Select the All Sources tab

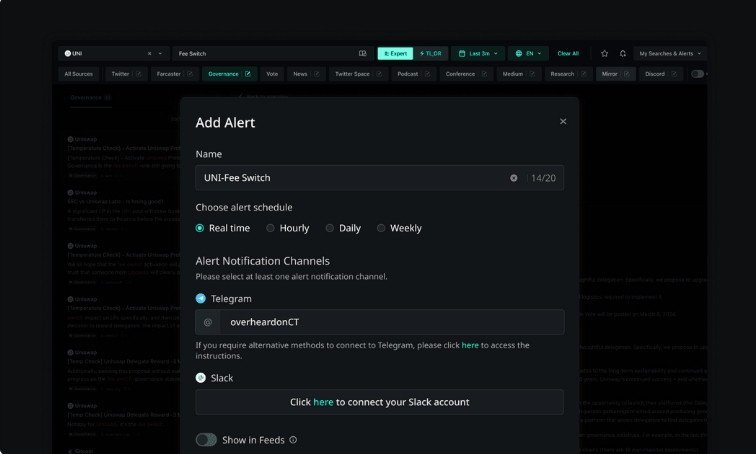(x=79, y=74)
